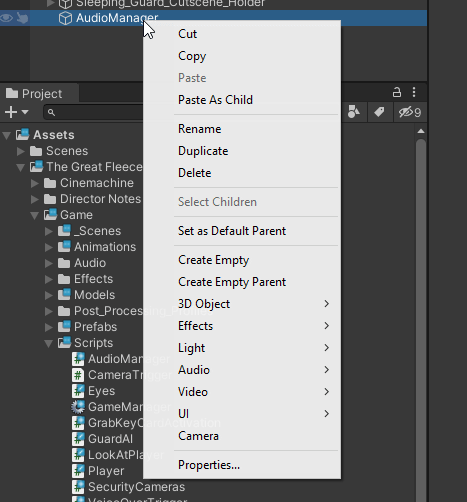Expand the Effects folder arrow
The height and width of the screenshot is (502, 467).
49,279
